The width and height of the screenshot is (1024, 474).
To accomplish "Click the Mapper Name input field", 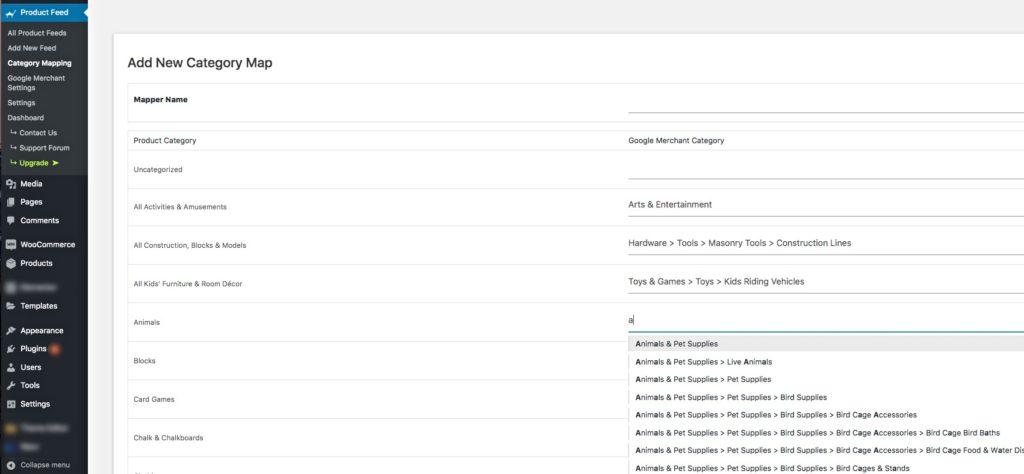I will 825,102.
